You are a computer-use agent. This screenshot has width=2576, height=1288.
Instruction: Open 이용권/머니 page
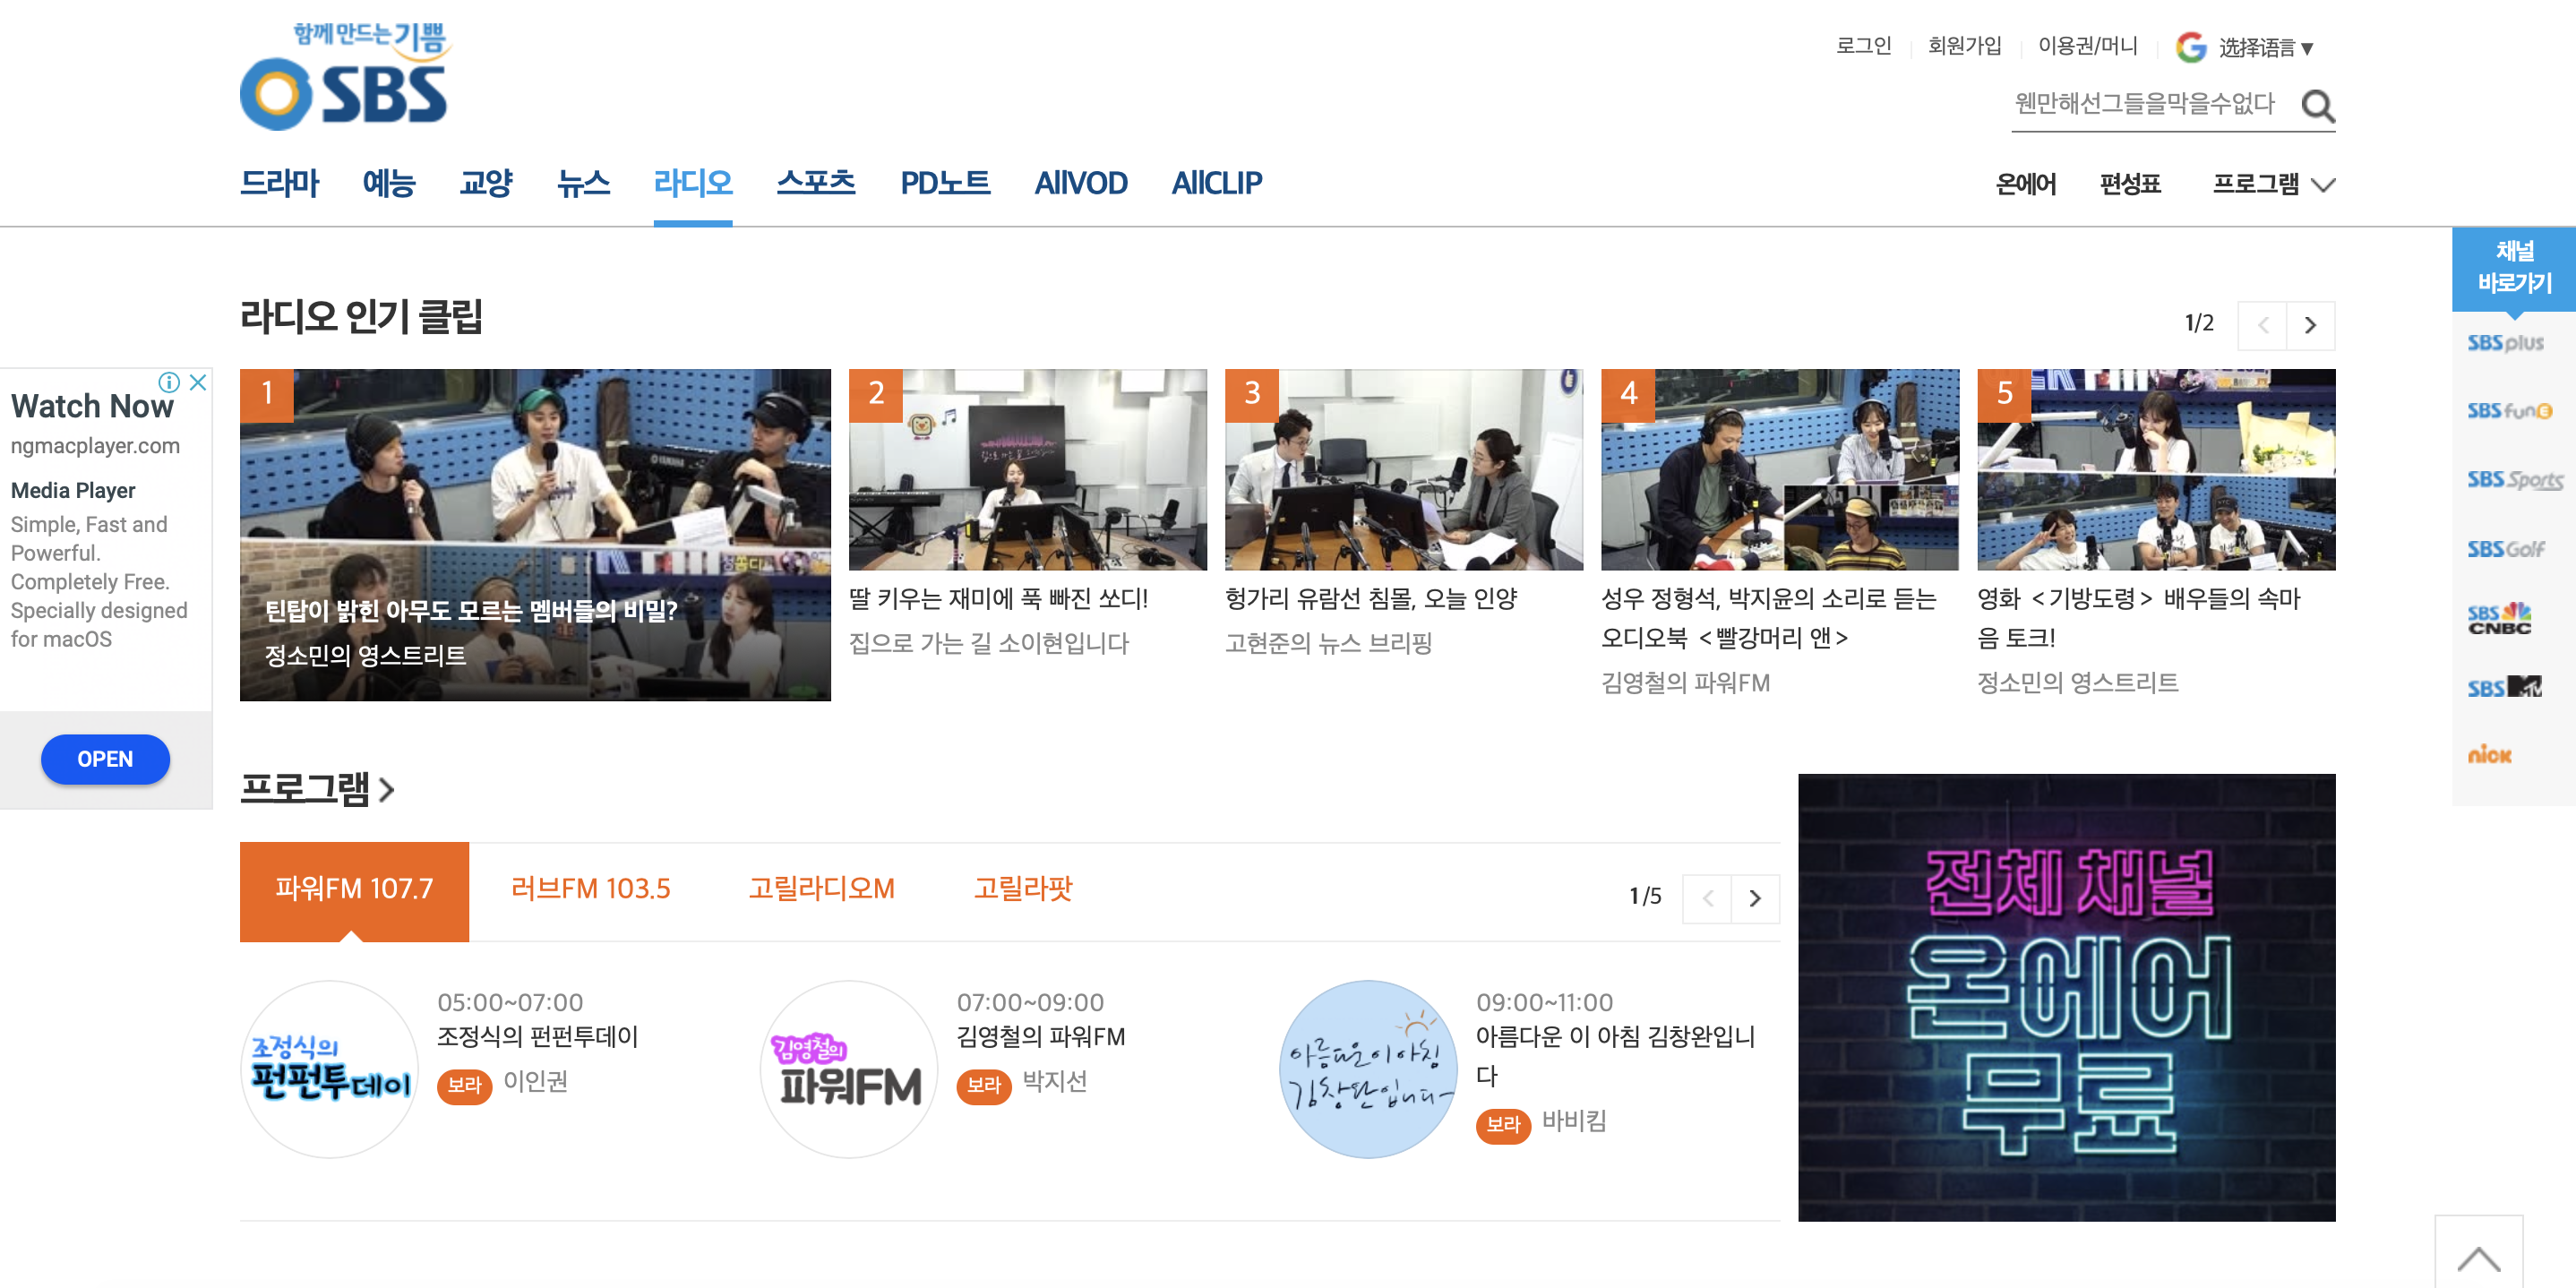(2087, 46)
